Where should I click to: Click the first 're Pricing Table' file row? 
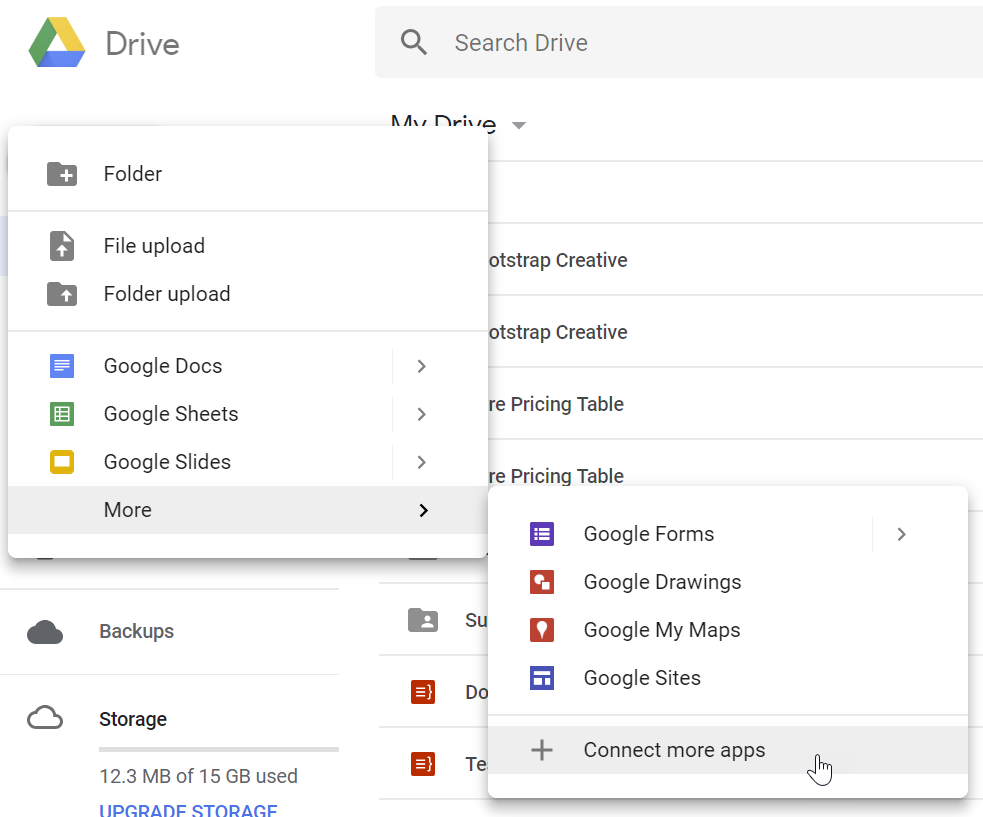click(735, 404)
